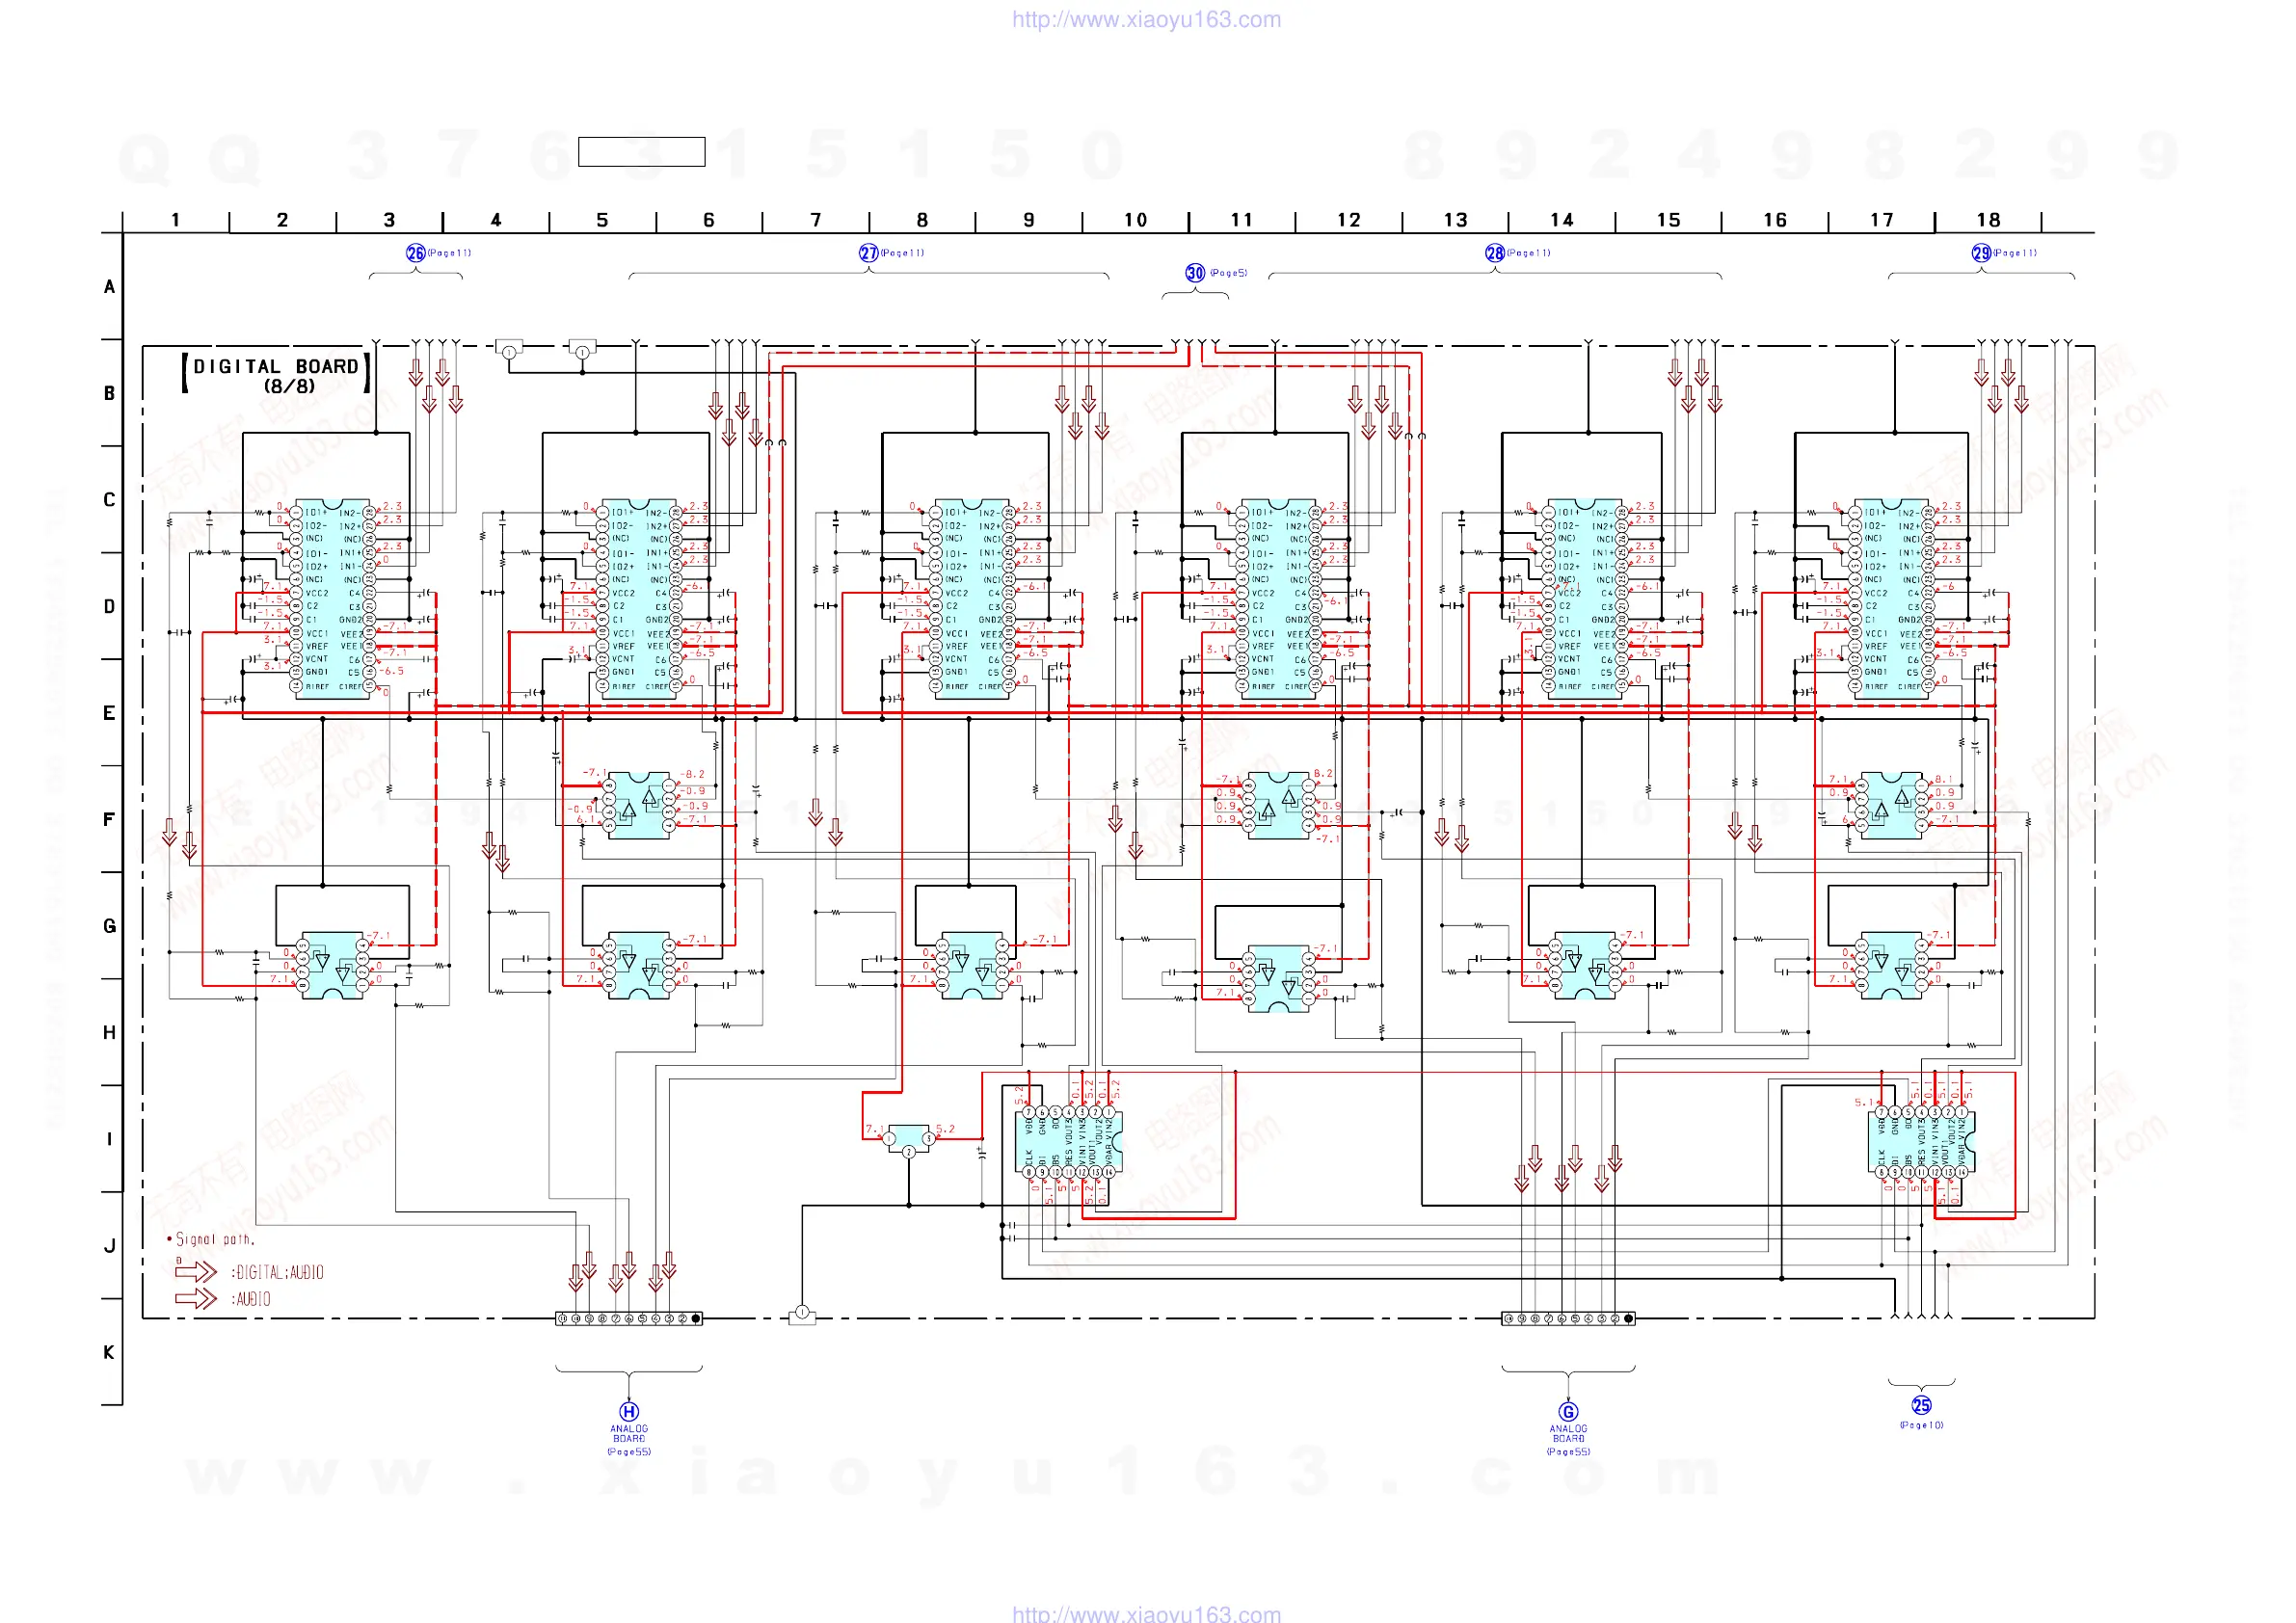This screenshot has height=1623, width=2296.
Task: Click the circled 29 page reference
Action: coord(1980,253)
